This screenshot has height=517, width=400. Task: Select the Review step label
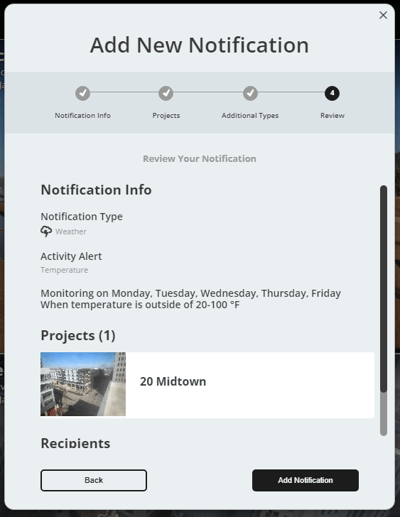click(332, 115)
